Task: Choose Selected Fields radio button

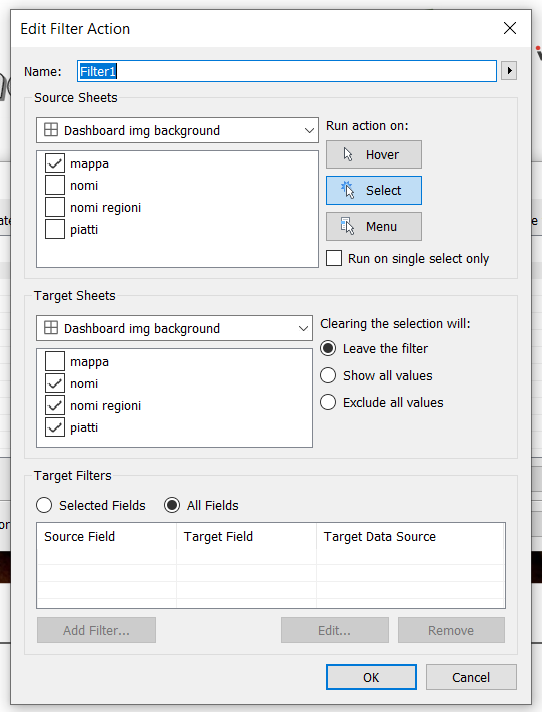Action: pyautogui.click(x=44, y=505)
